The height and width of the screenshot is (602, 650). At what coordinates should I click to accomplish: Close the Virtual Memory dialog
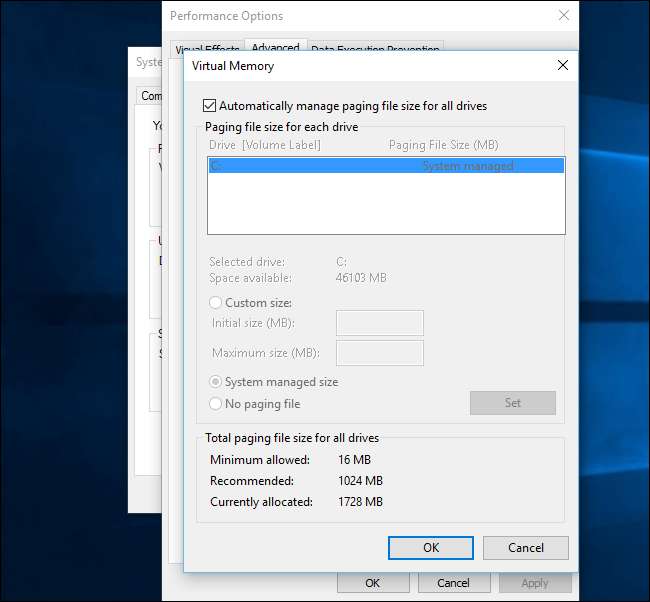pos(562,66)
